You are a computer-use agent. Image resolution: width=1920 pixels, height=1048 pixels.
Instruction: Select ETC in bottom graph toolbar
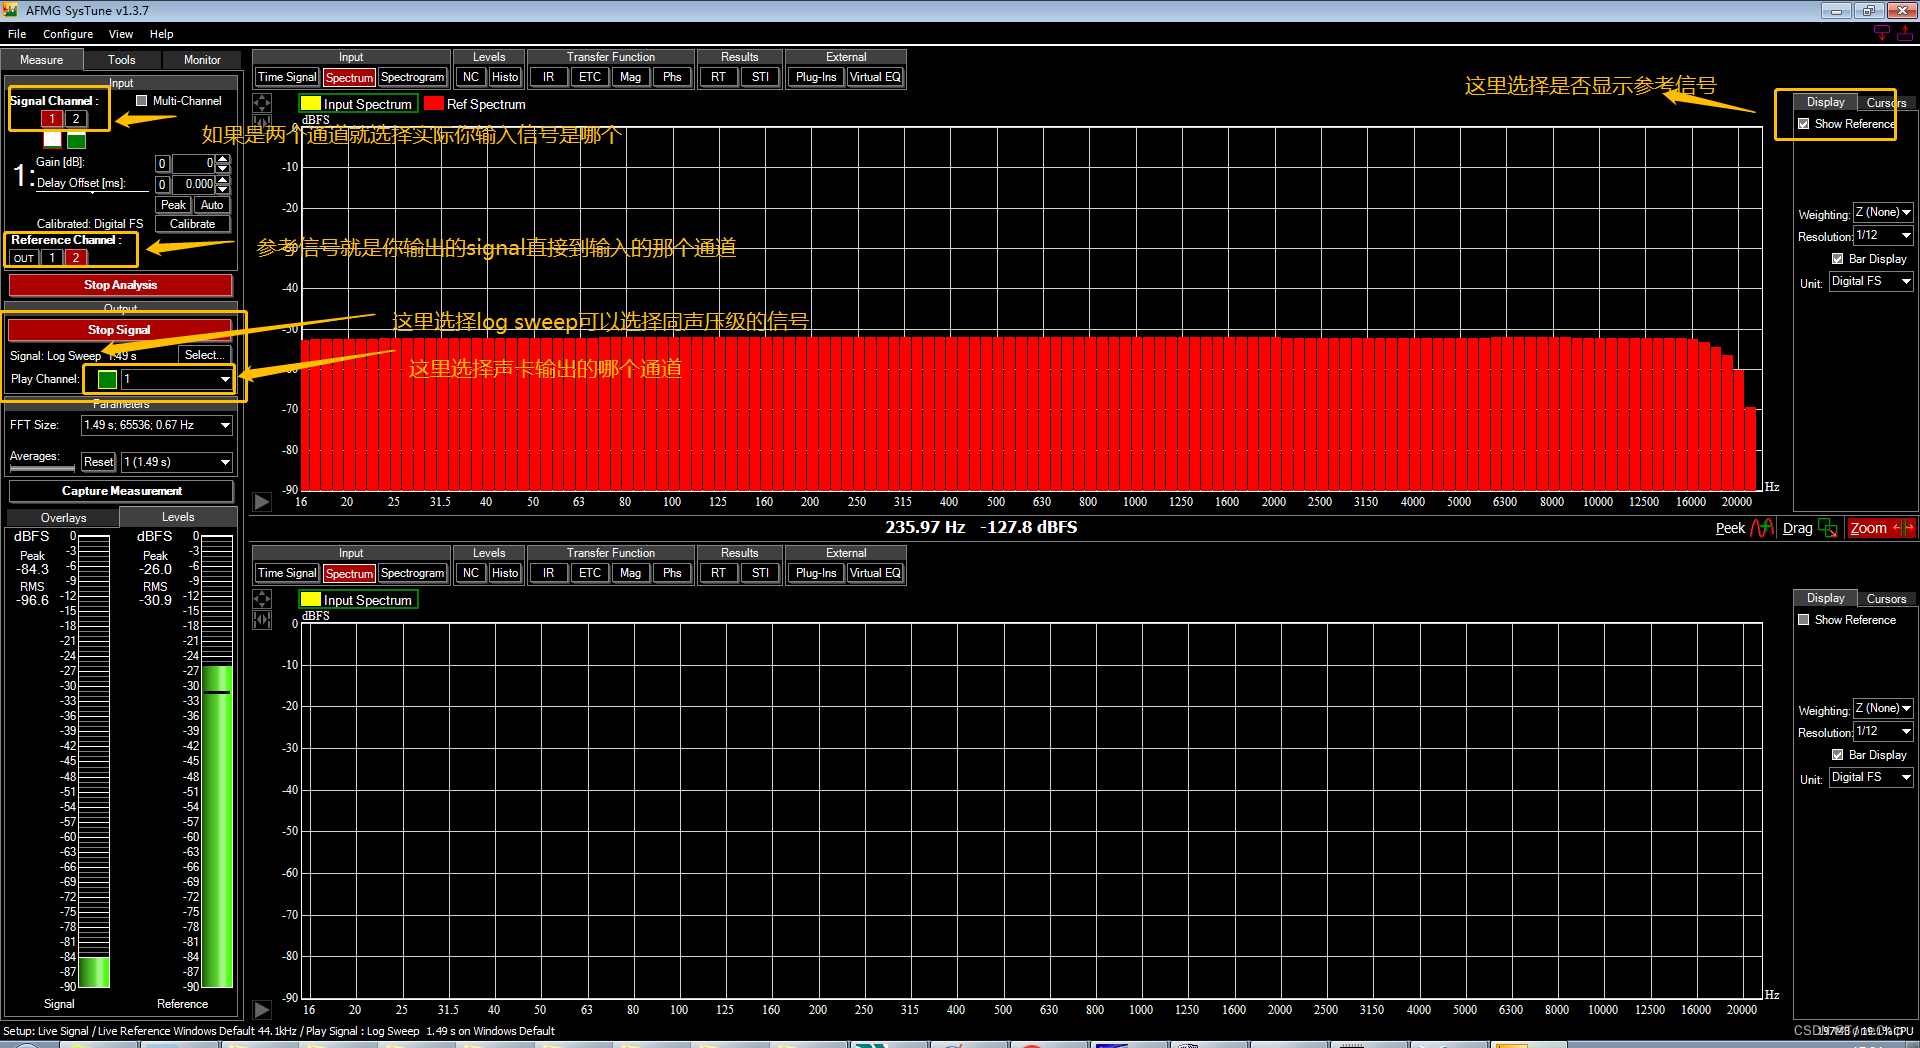pyautogui.click(x=590, y=573)
